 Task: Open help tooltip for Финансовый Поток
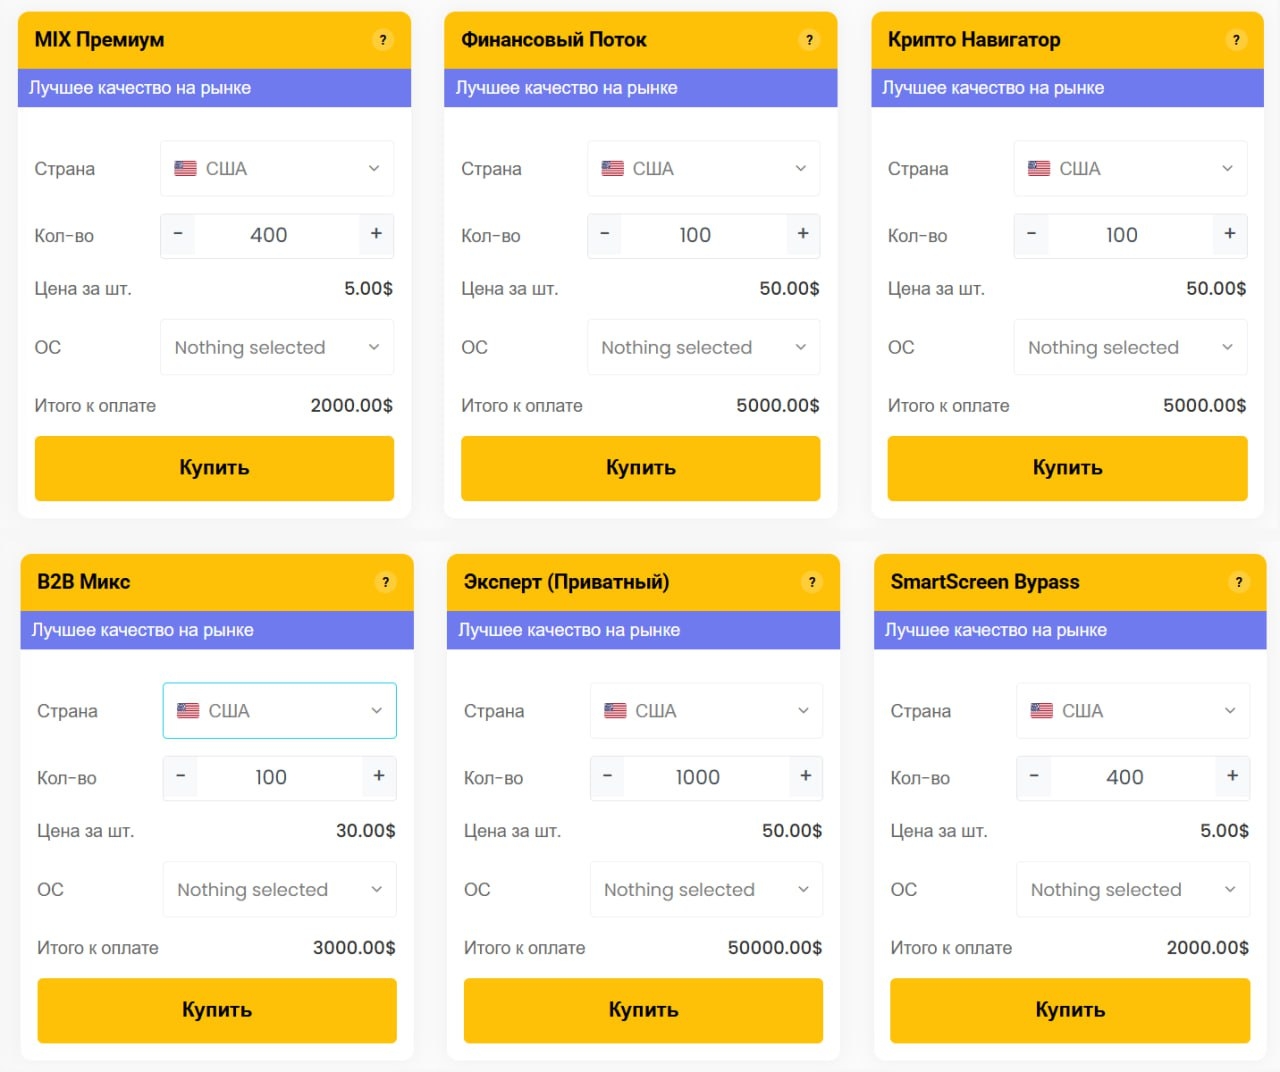pyautogui.click(x=810, y=40)
